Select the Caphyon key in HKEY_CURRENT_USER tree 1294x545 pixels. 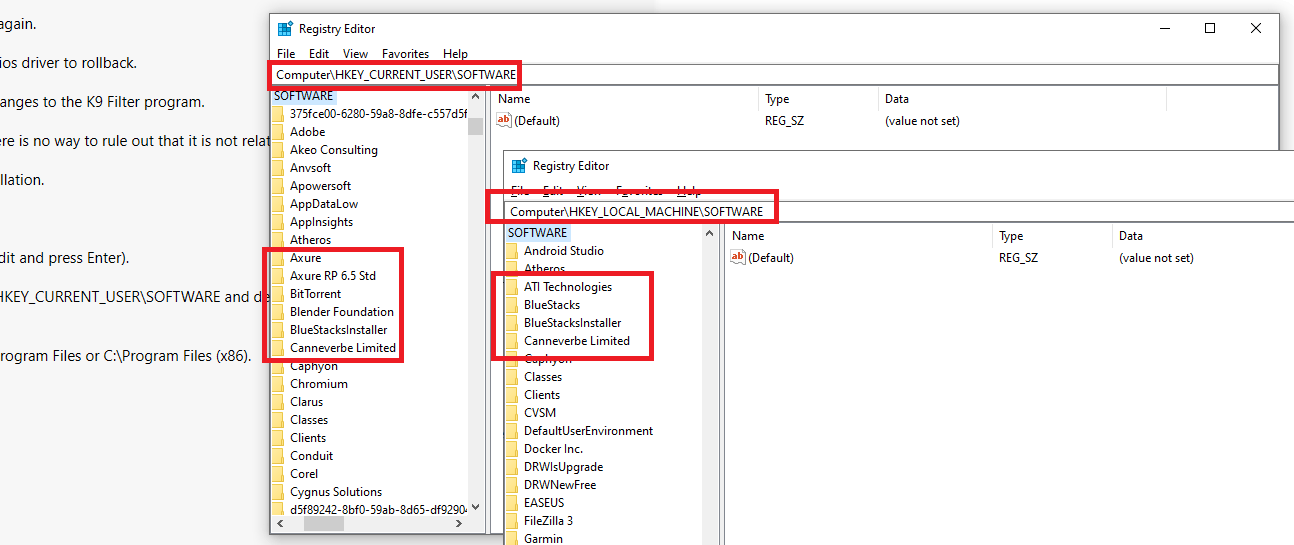pyautogui.click(x=314, y=366)
